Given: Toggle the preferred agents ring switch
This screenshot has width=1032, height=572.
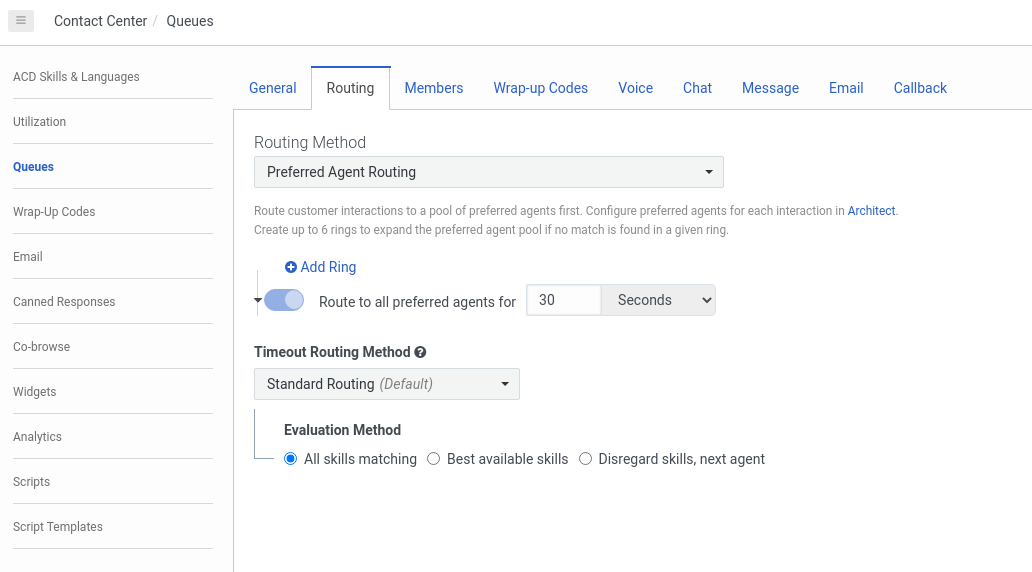Looking at the screenshot, I should pos(284,300).
